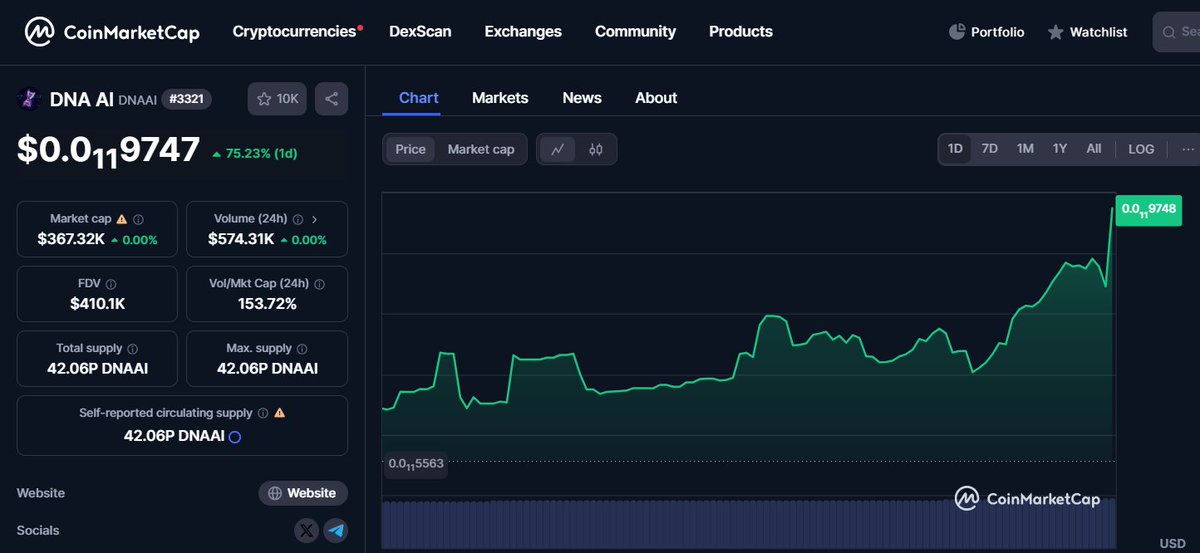Click FDV info icon

(111, 284)
